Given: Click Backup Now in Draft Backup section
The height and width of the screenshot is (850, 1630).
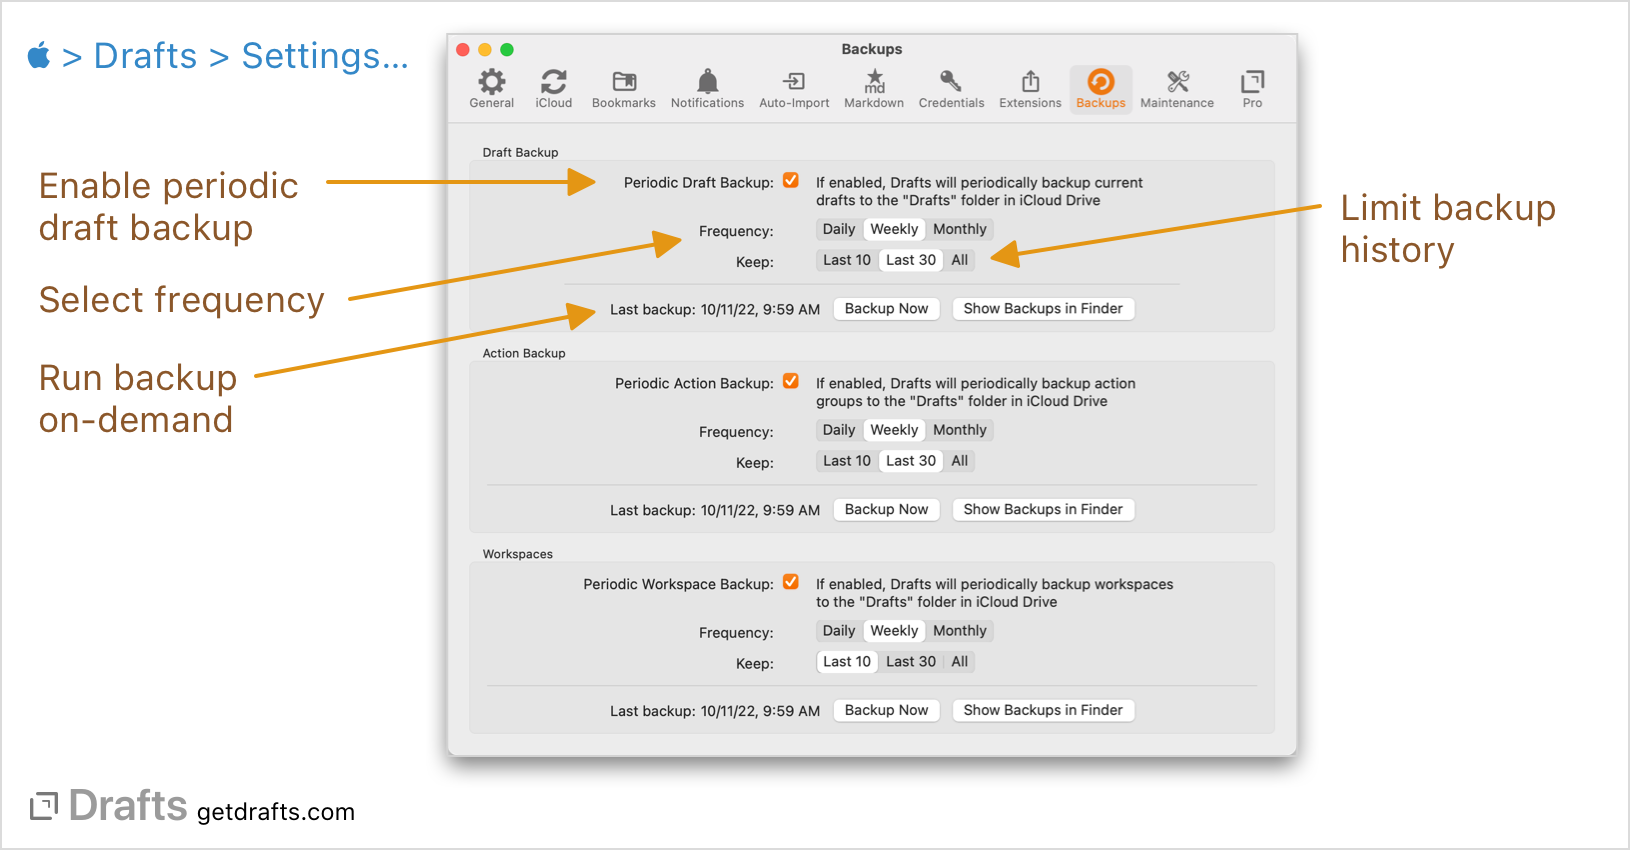Looking at the screenshot, I should [887, 309].
